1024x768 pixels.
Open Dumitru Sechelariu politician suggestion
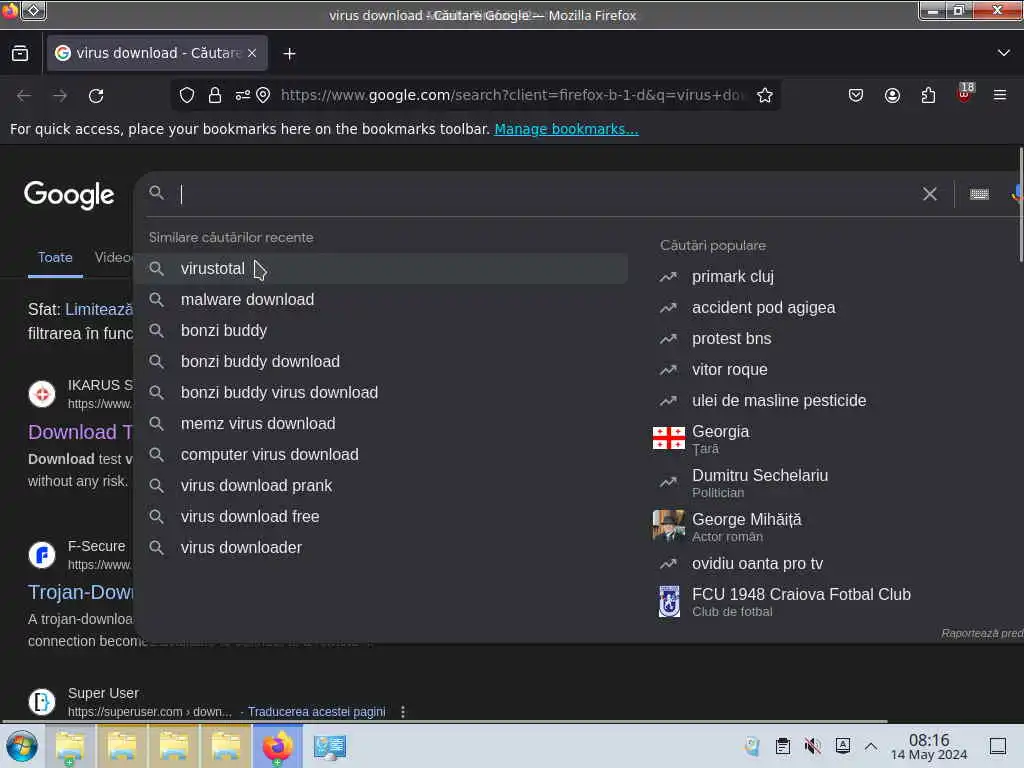pyautogui.click(x=760, y=483)
